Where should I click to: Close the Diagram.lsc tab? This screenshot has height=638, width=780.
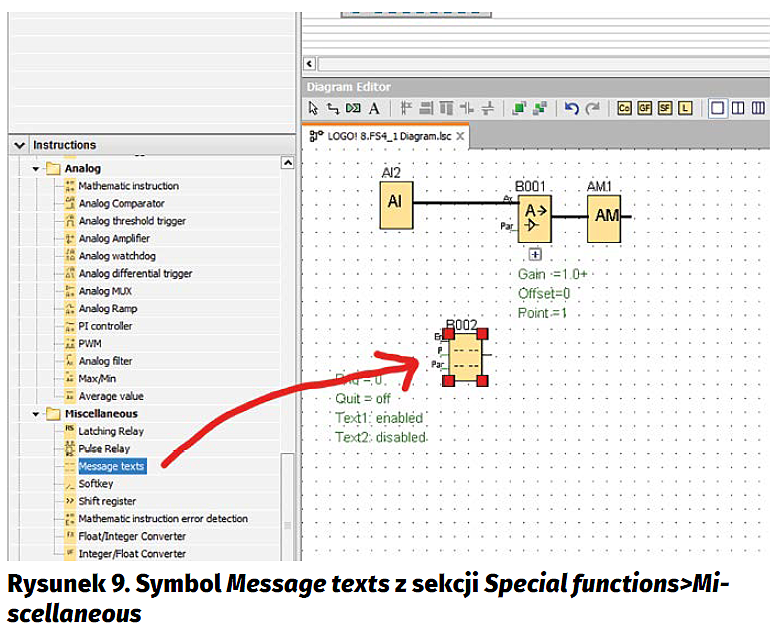click(460, 135)
